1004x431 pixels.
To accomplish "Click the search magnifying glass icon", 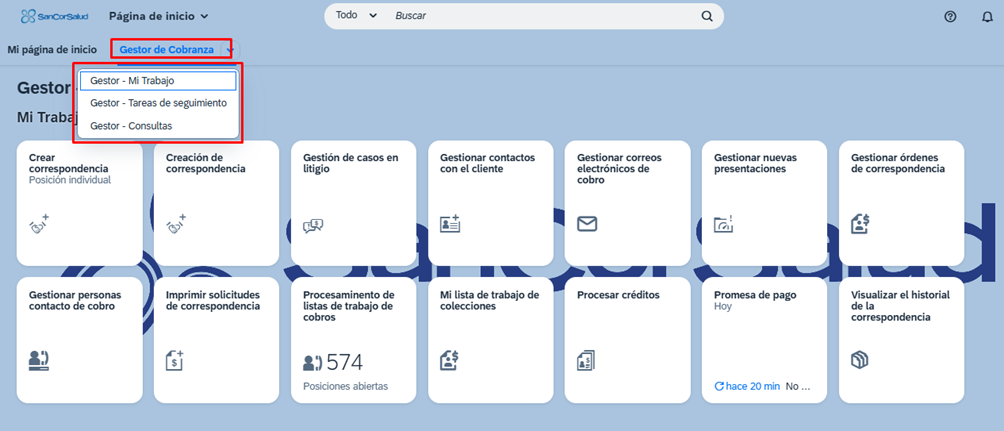I will coord(707,16).
